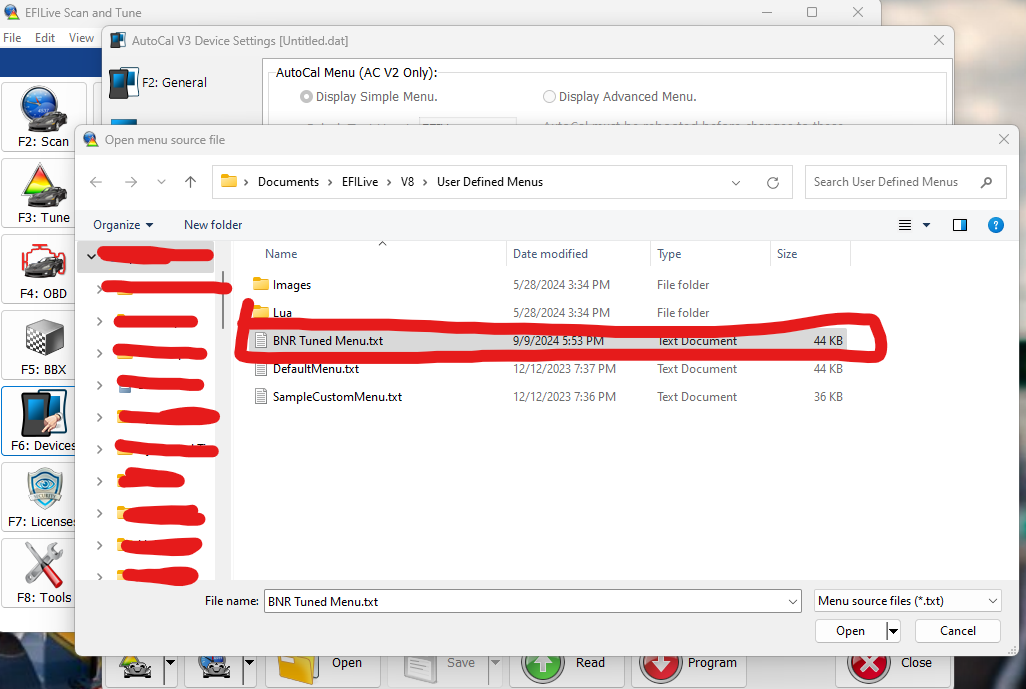This screenshot has height=689, width=1026.
Task: Click EFILive in breadcrumb path
Action: tap(360, 182)
